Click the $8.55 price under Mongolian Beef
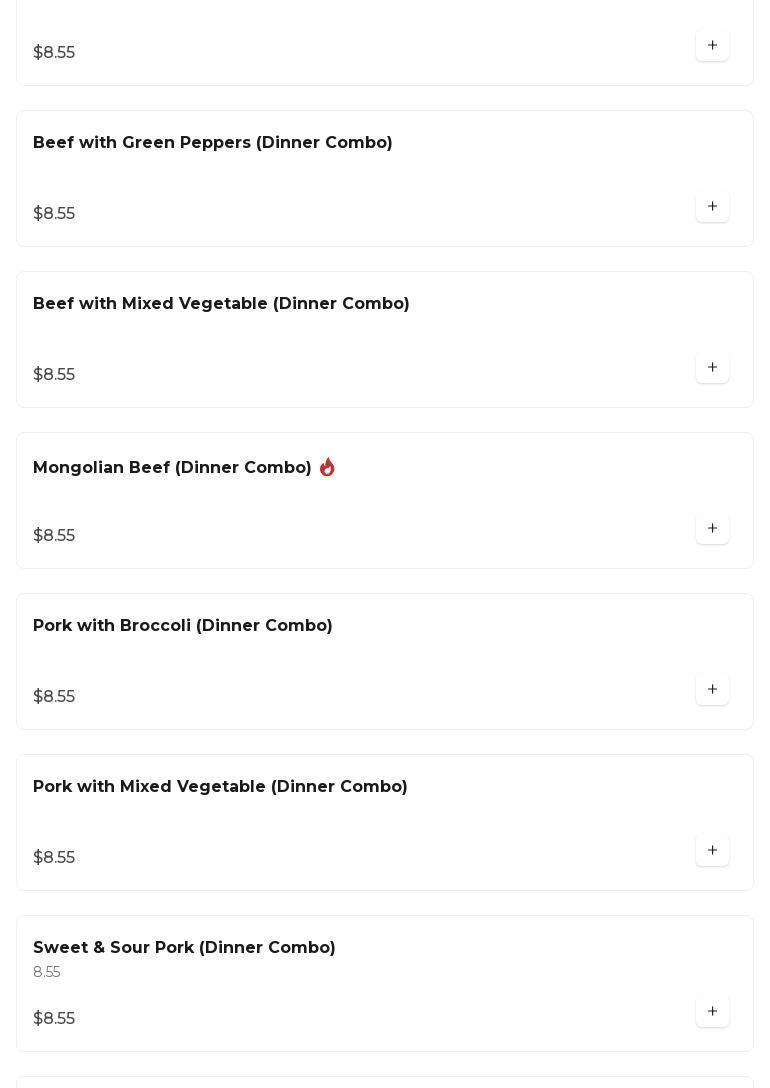The image size is (770, 1088). coord(54,536)
